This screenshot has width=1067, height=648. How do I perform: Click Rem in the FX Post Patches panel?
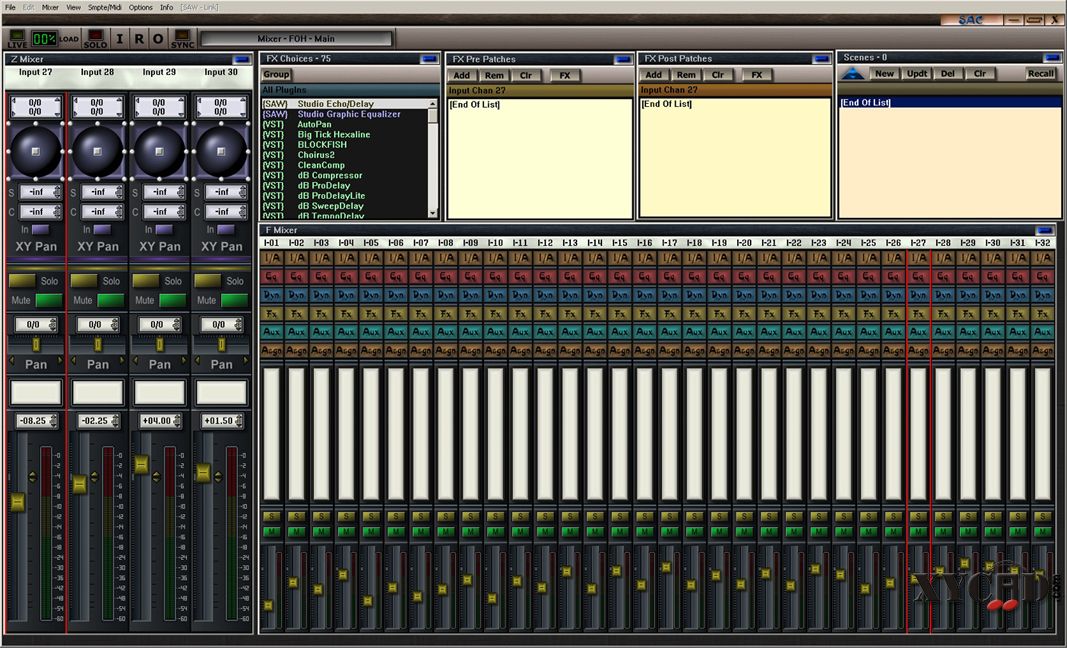(686, 75)
